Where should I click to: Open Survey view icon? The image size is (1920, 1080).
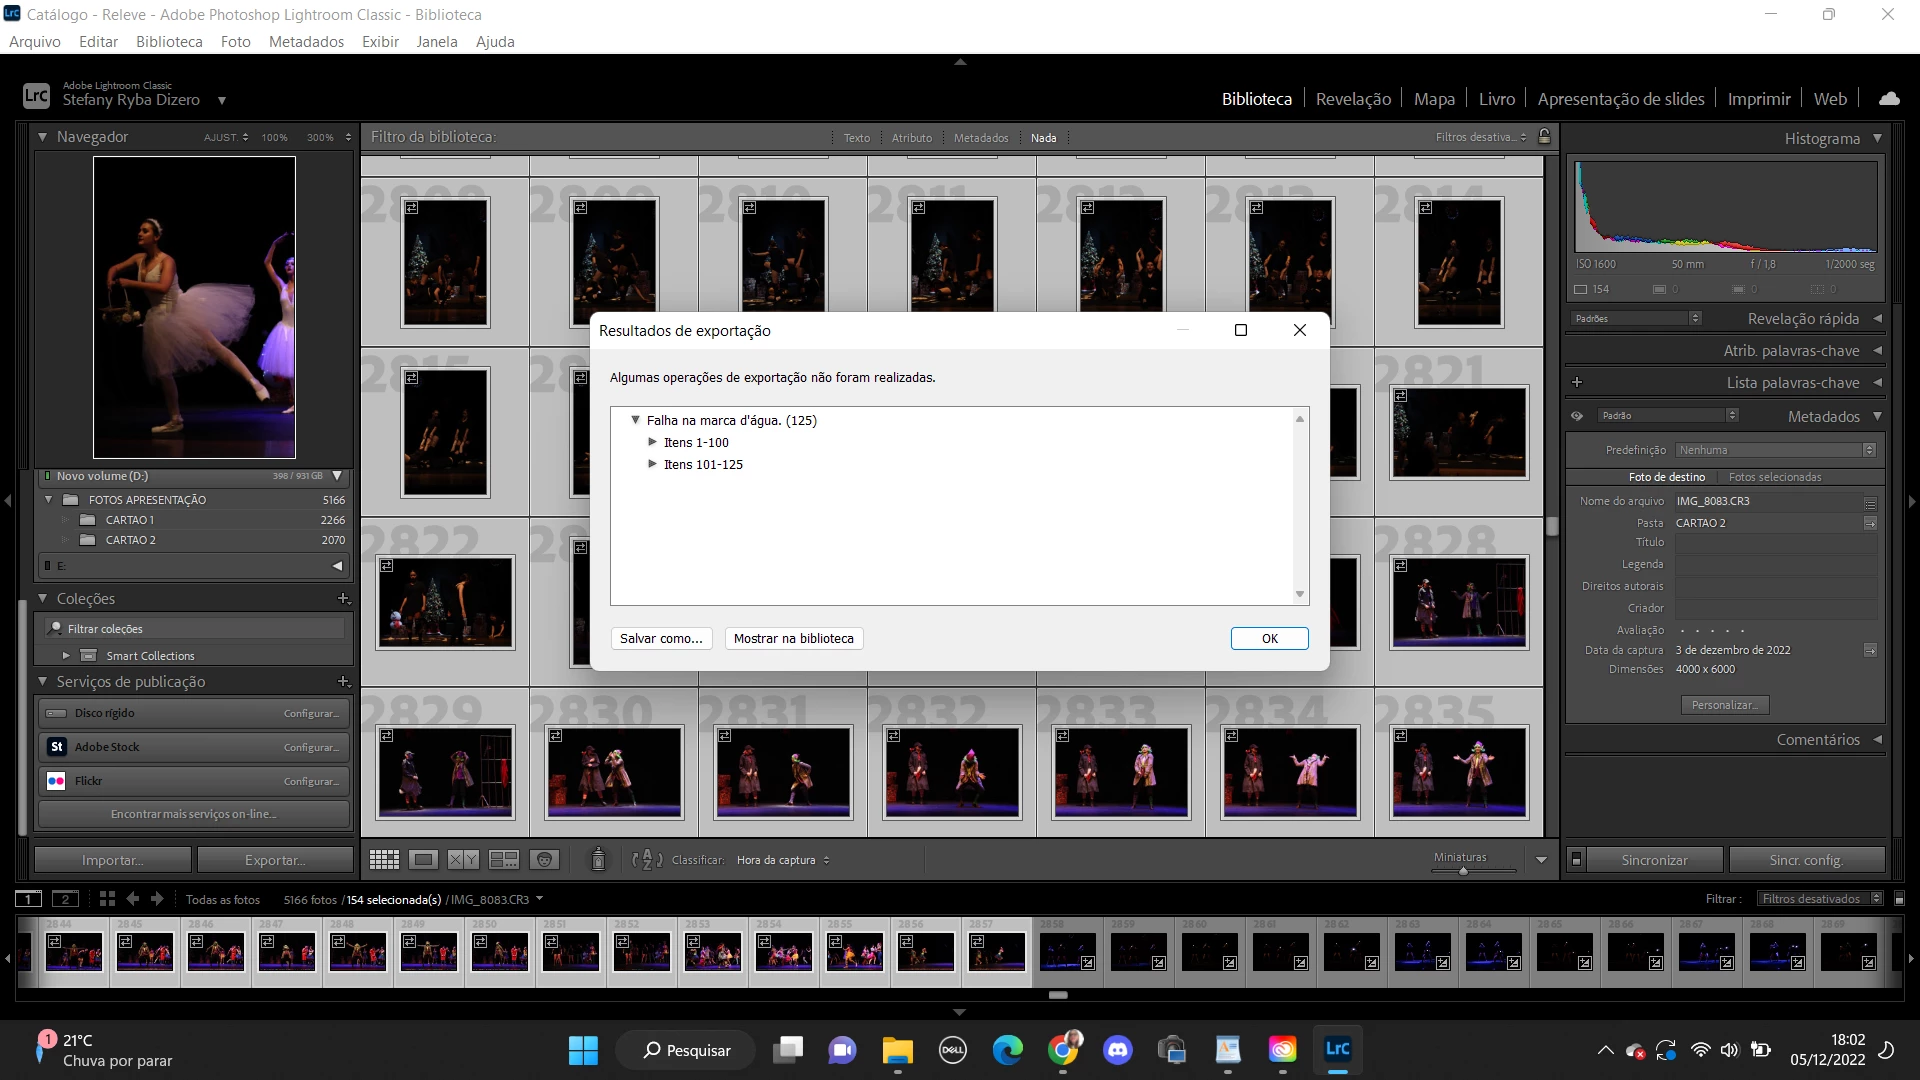(x=503, y=860)
